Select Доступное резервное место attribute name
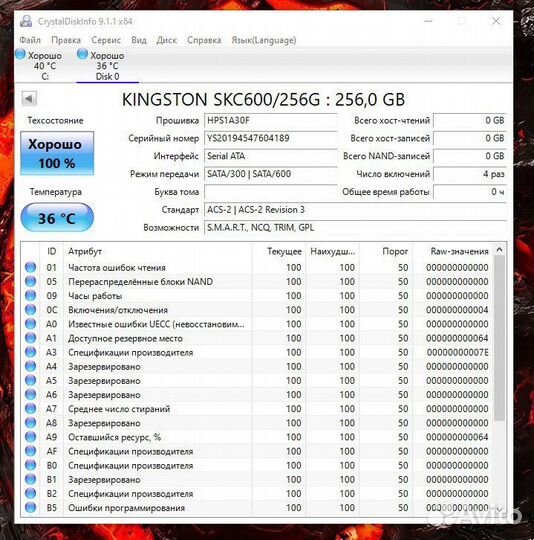The image size is (534, 540). pyautogui.click(x=125, y=339)
